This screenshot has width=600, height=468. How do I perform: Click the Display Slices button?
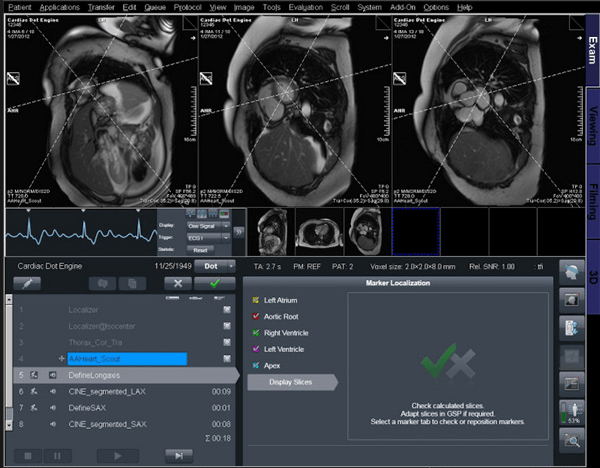click(x=290, y=381)
